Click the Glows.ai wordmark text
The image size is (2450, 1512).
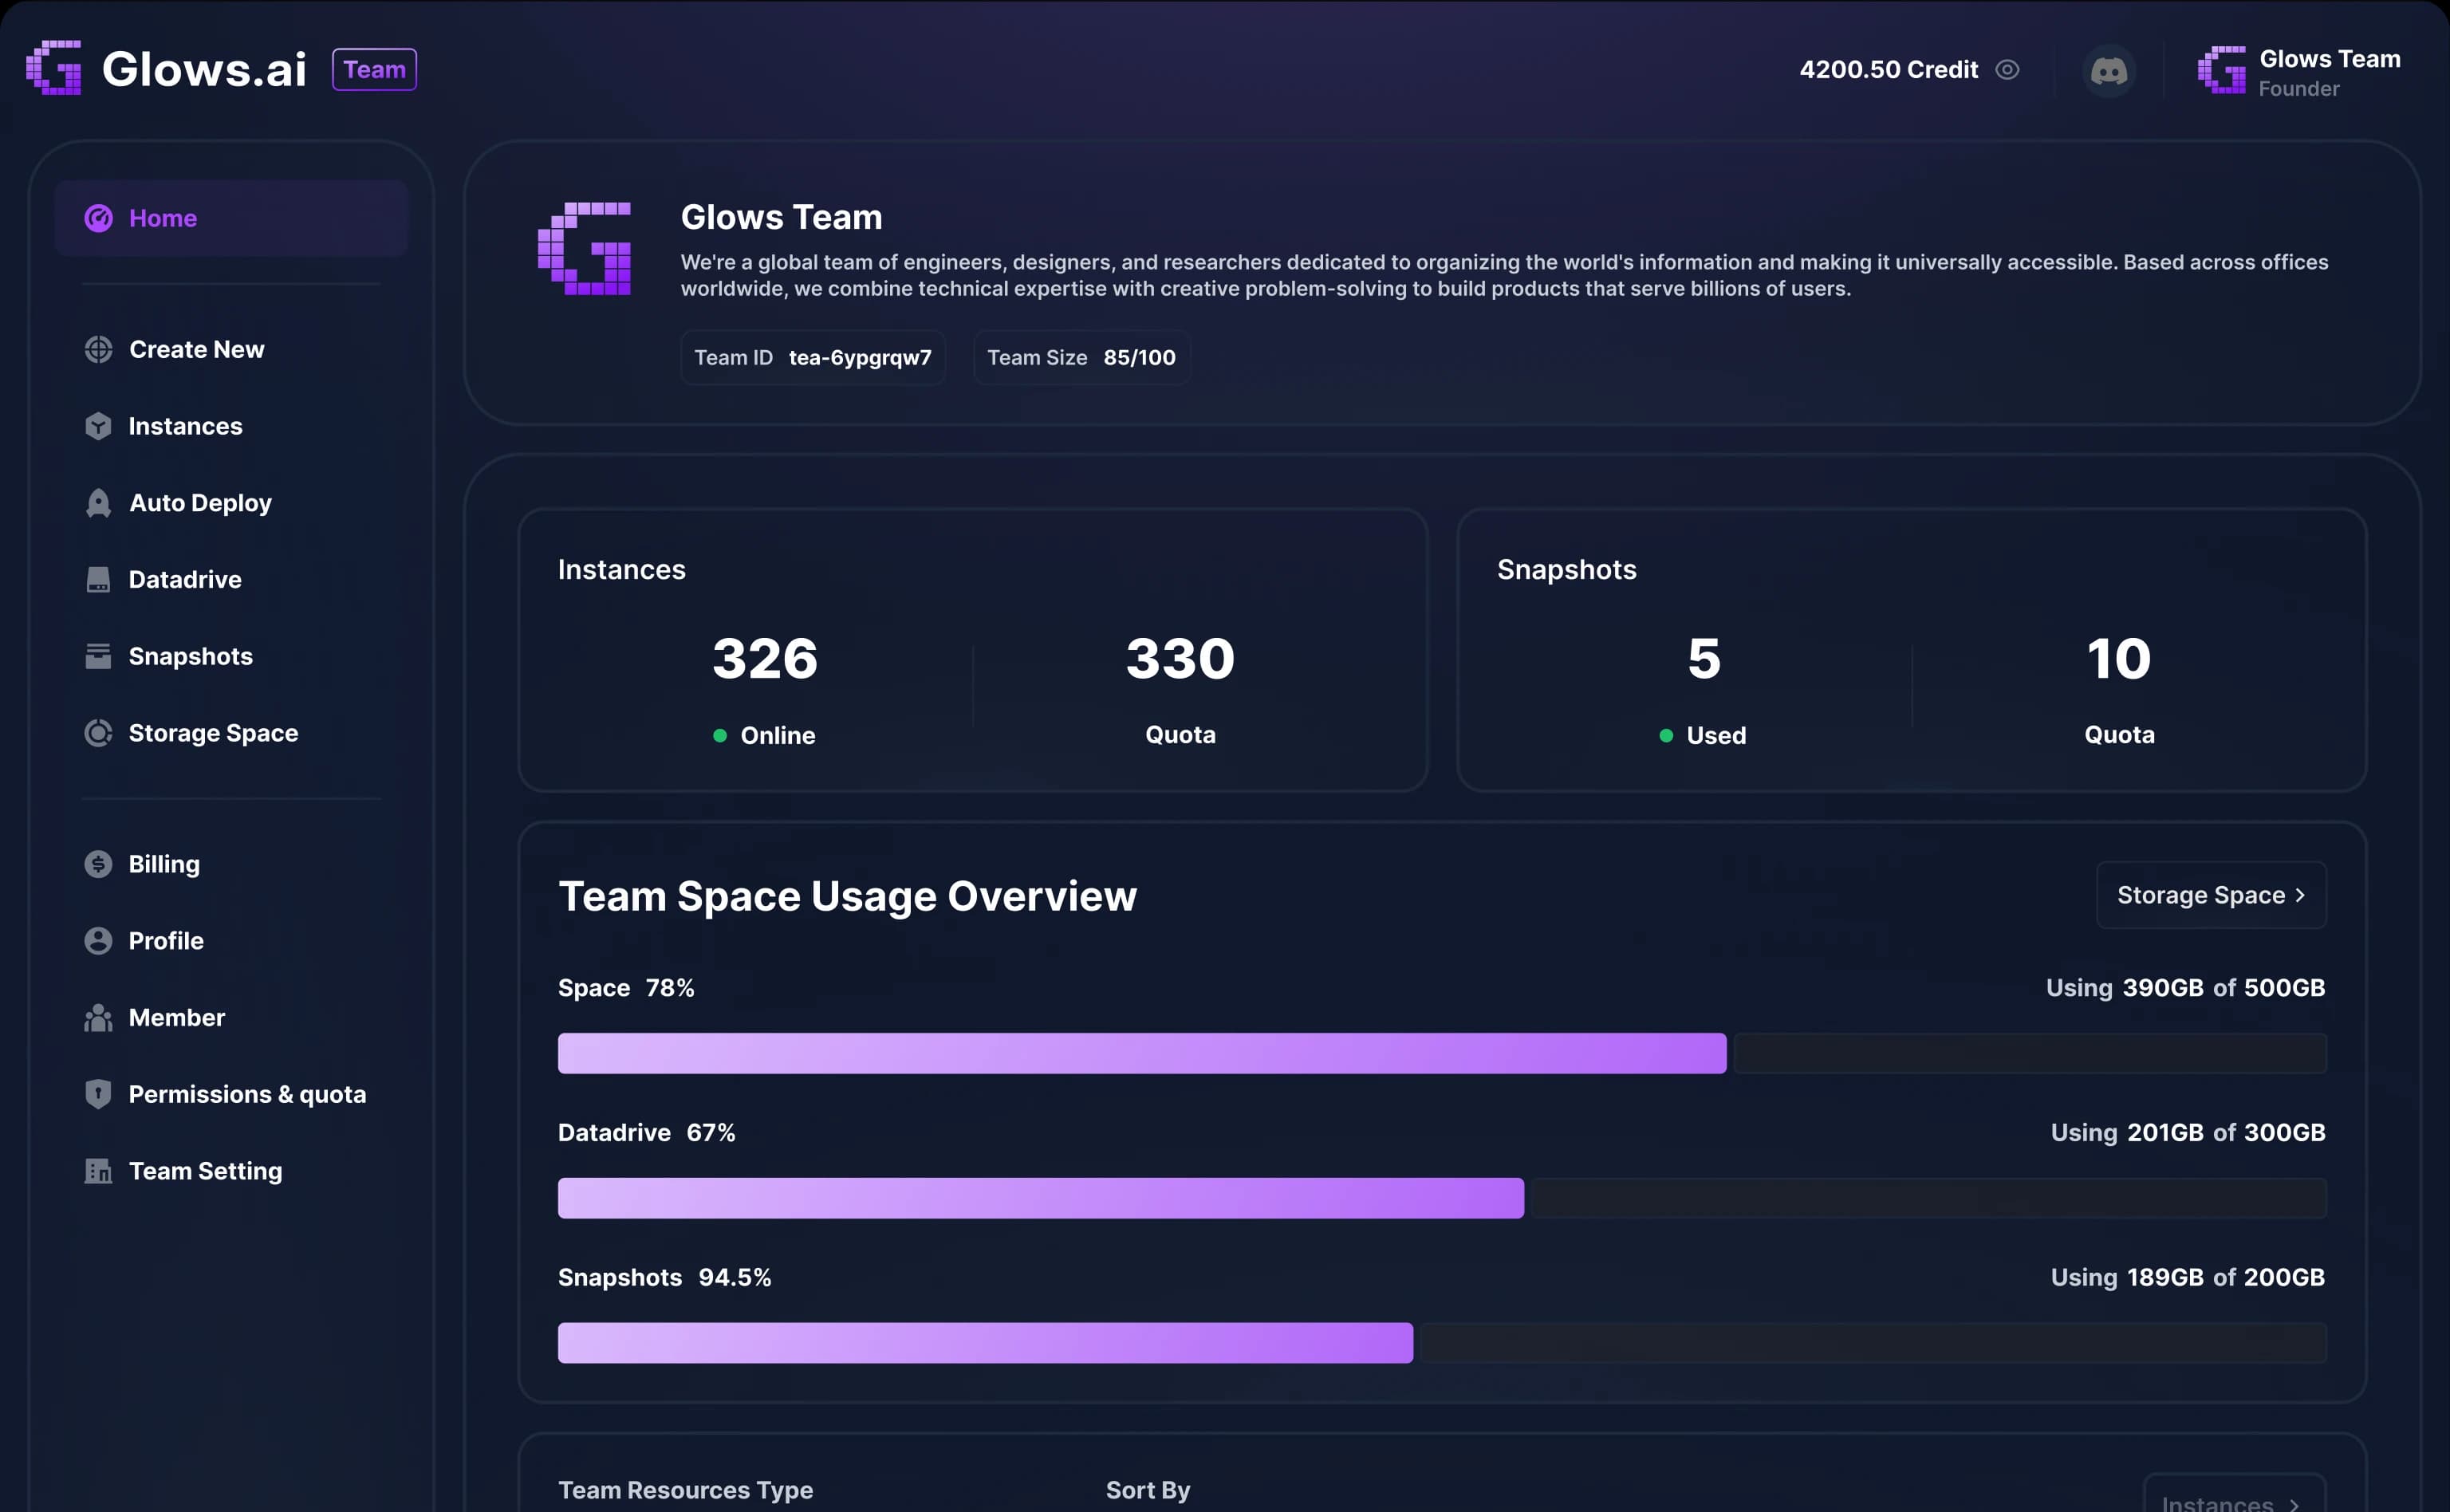pyautogui.click(x=205, y=69)
